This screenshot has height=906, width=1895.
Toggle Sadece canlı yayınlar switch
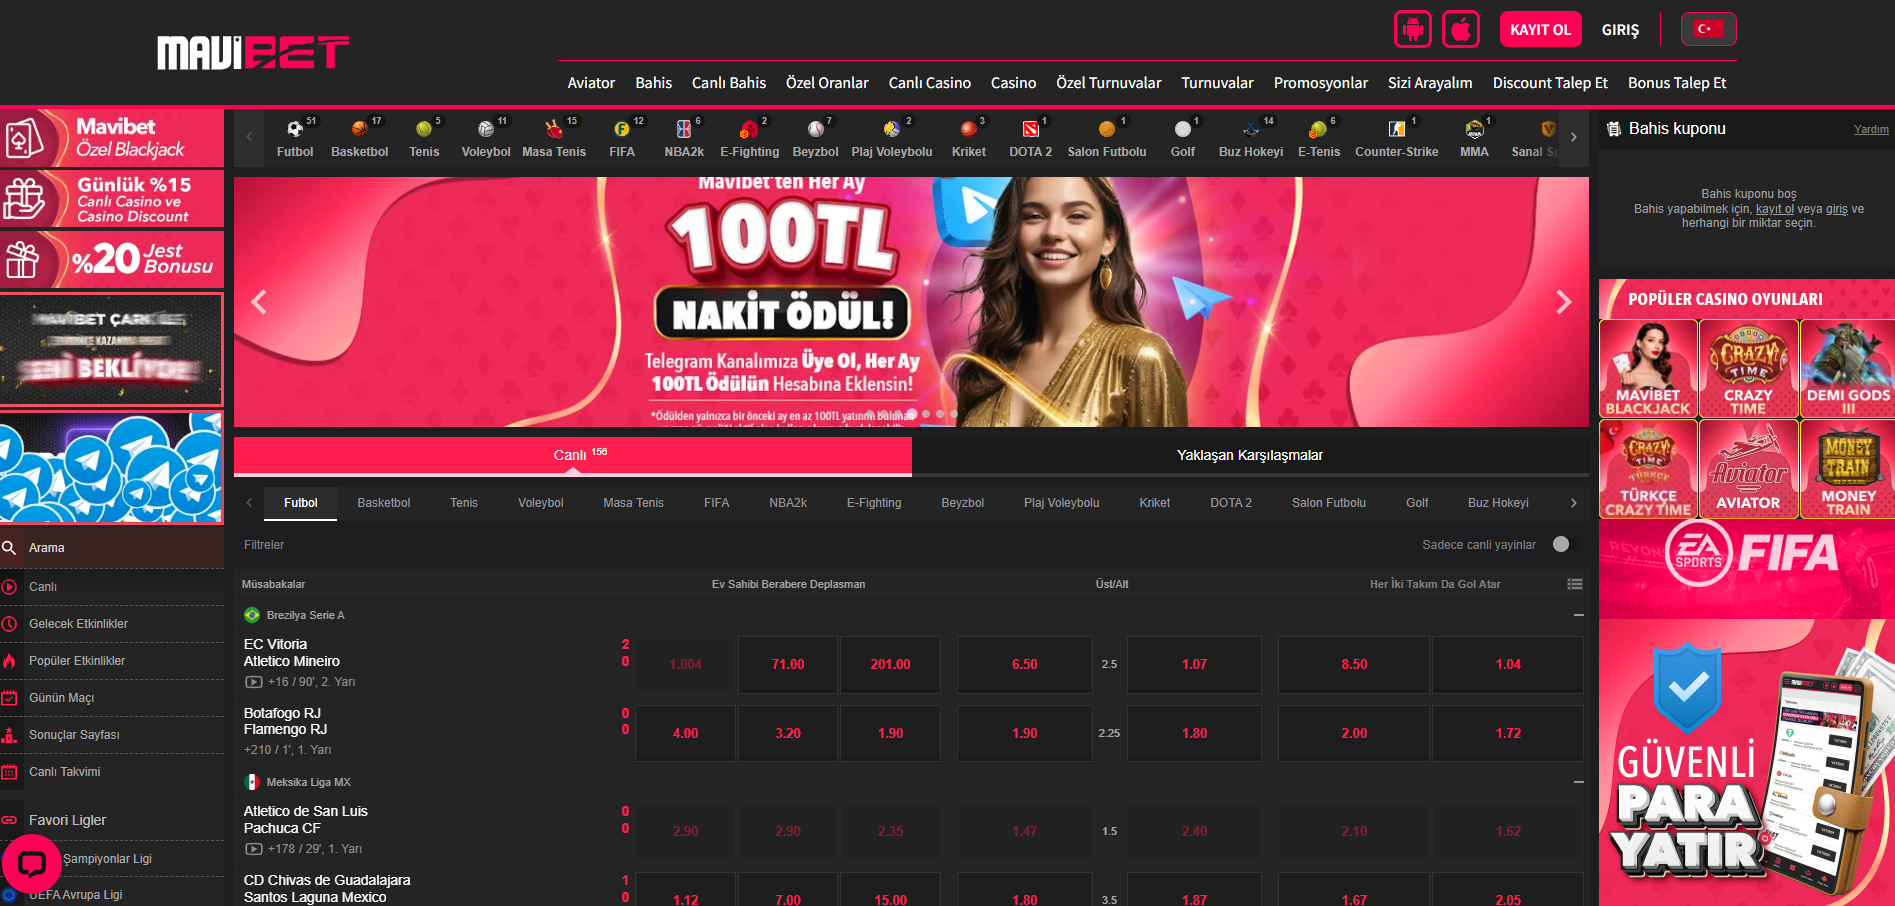[1561, 544]
